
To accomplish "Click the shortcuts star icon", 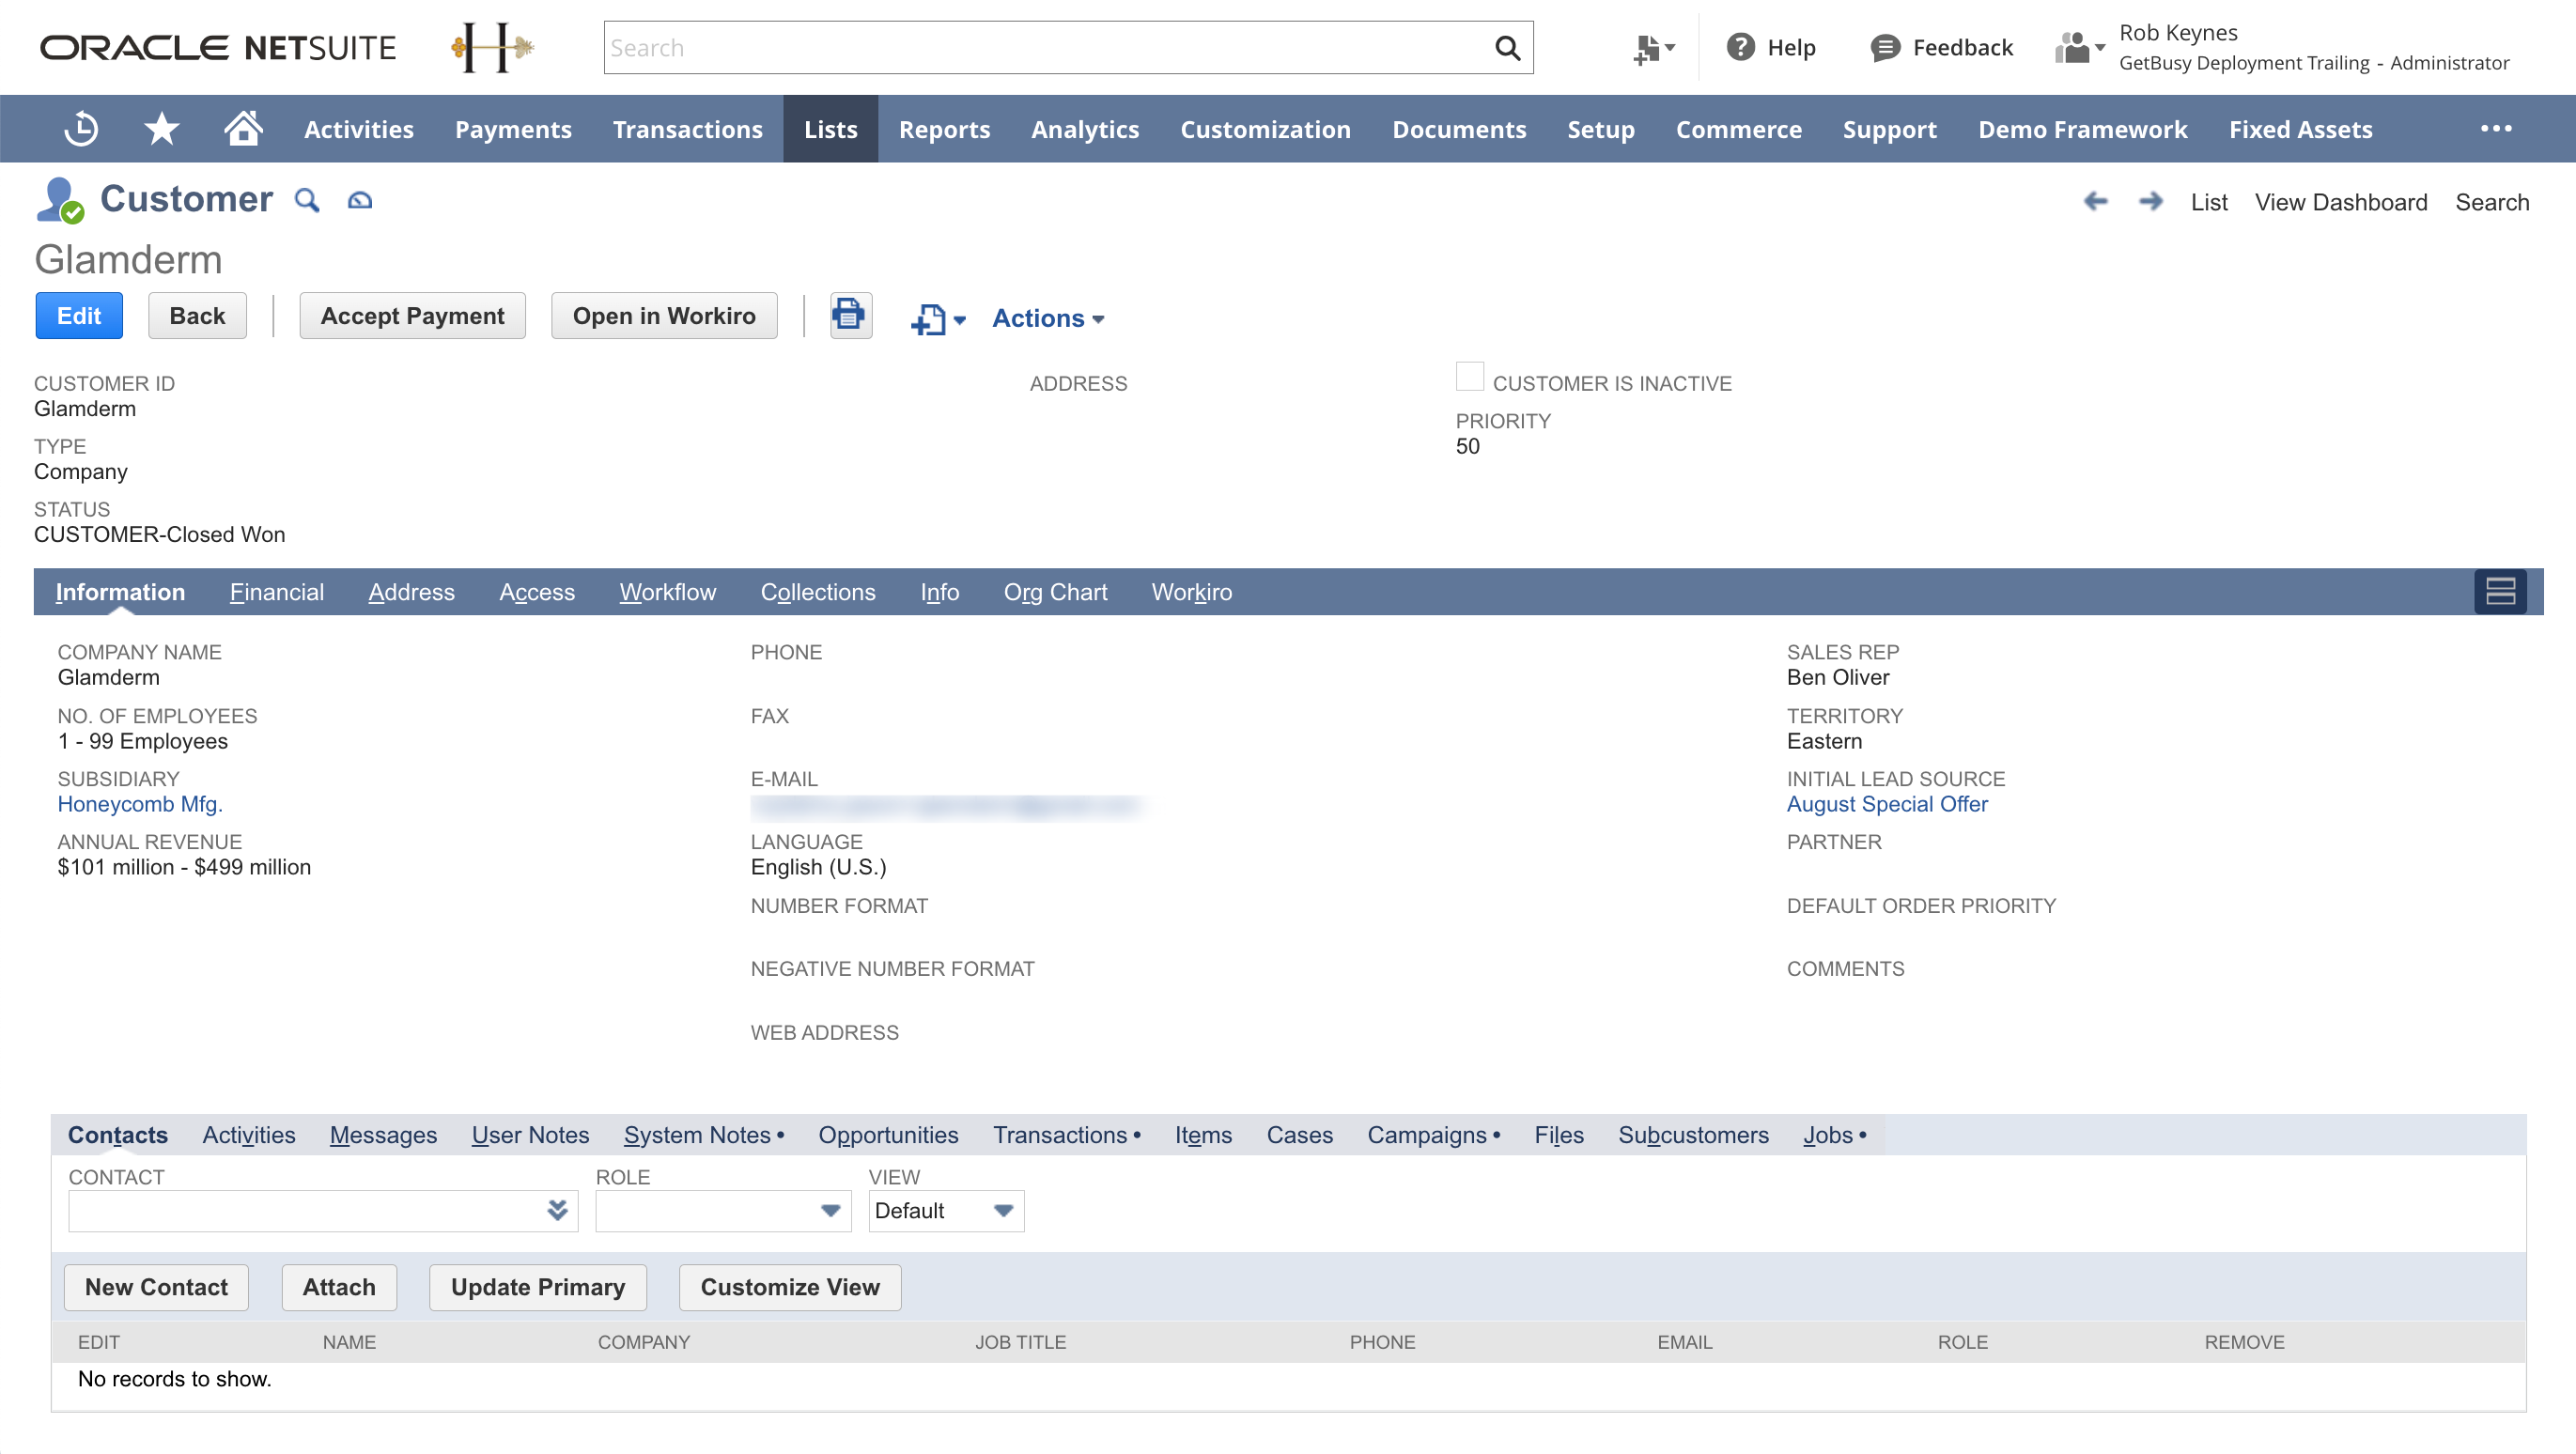I will [x=161, y=129].
